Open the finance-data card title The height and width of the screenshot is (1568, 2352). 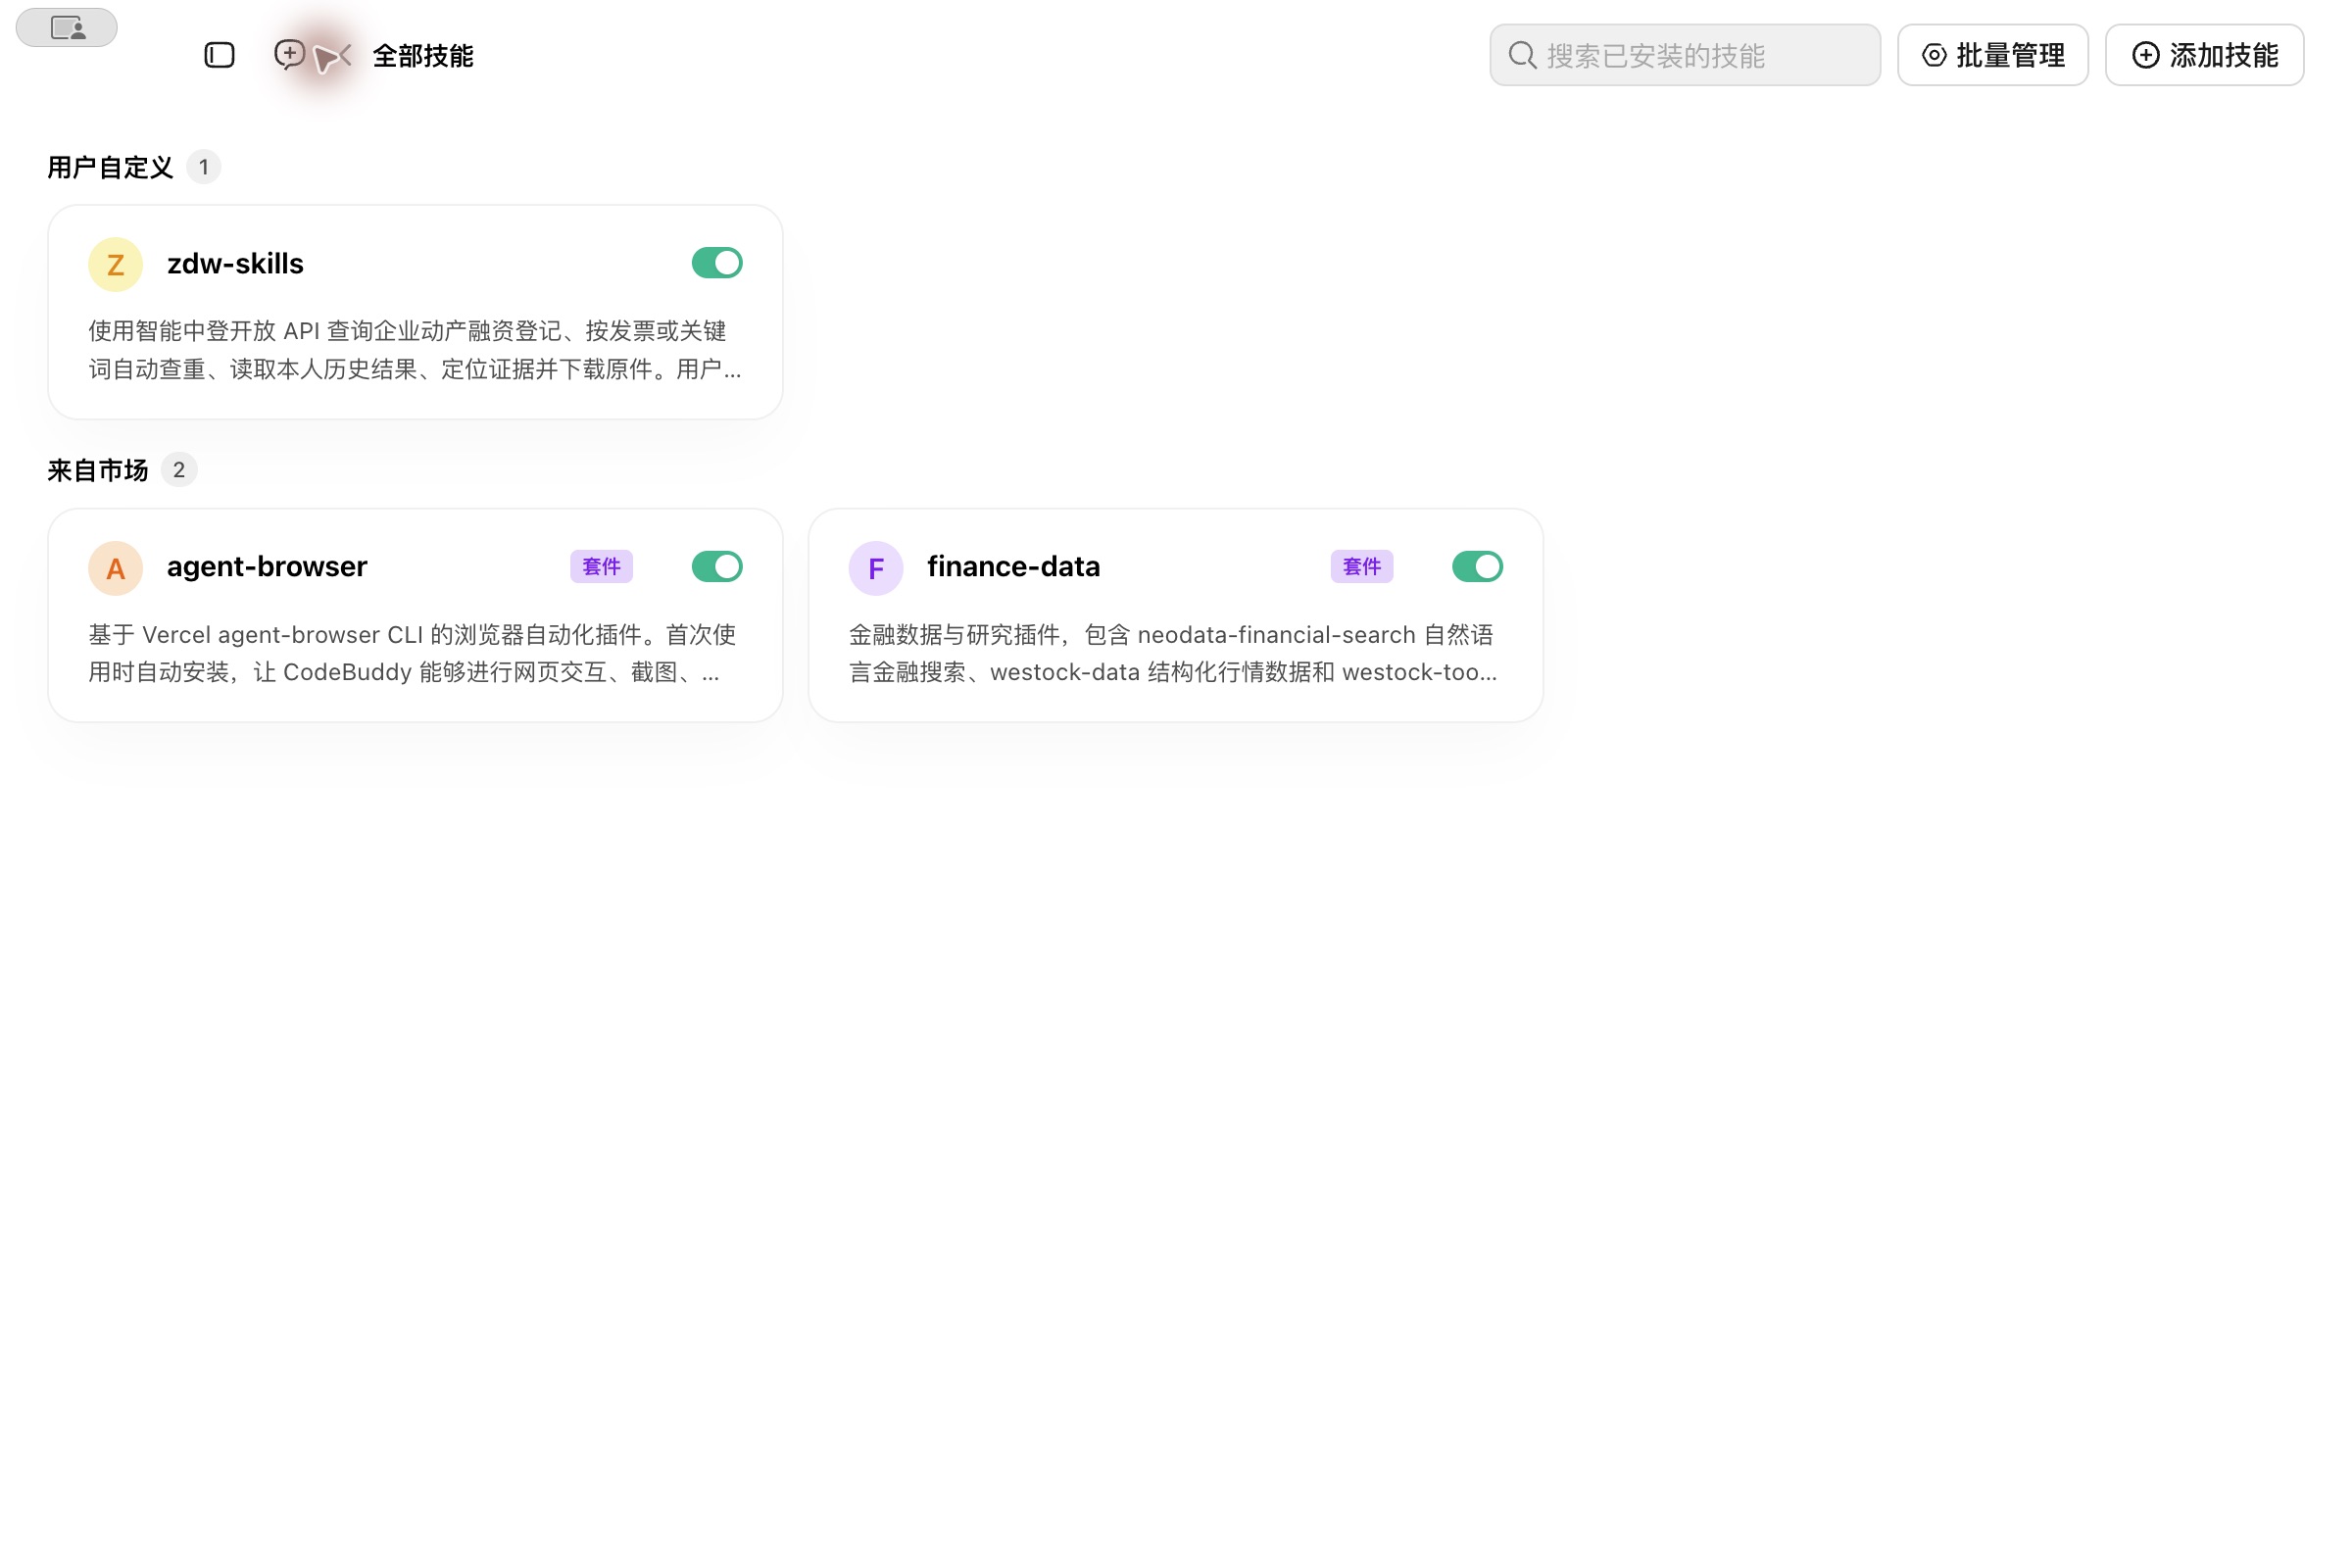click(1013, 567)
